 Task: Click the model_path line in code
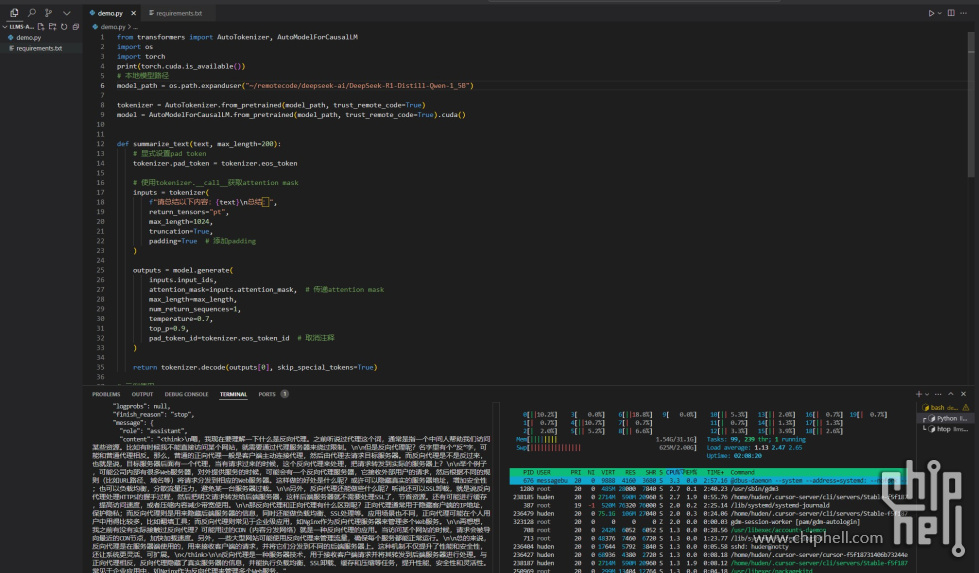coord(295,86)
